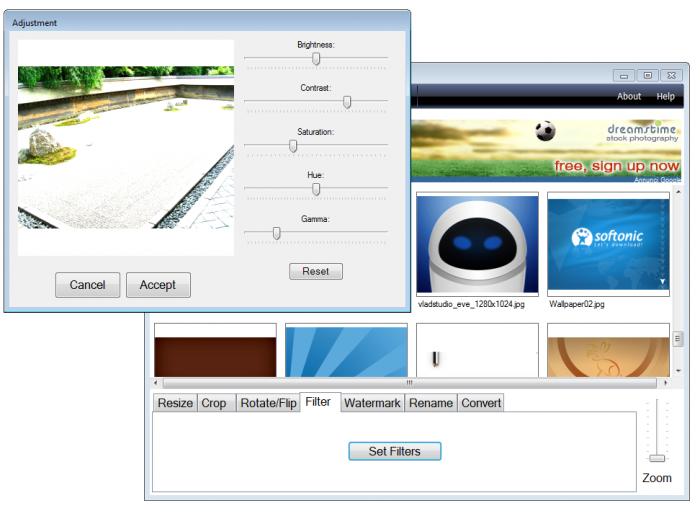The height and width of the screenshot is (516, 700).
Task: Click the Contrast slider handle
Action: coord(347,102)
